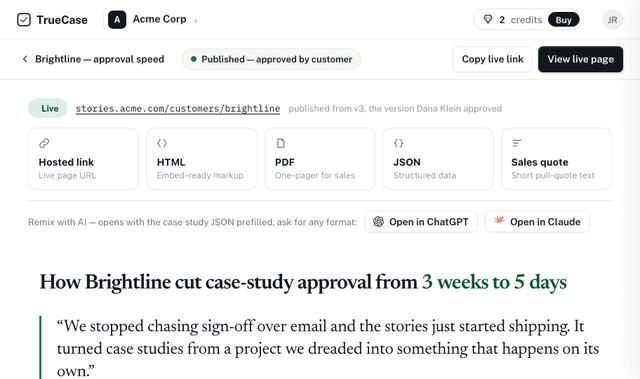Click the Claude starburst logo icon

(499, 221)
